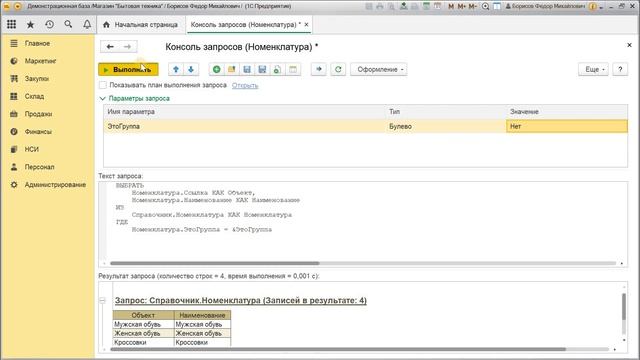Click the document with green mark icon
Screen dimensions: 640x360
[278, 69]
